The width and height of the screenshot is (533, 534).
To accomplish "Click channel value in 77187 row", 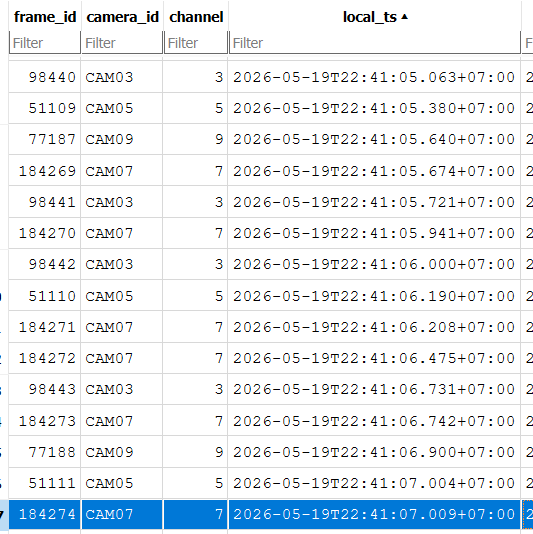I will pyautogui.click(x=219, y=140).
